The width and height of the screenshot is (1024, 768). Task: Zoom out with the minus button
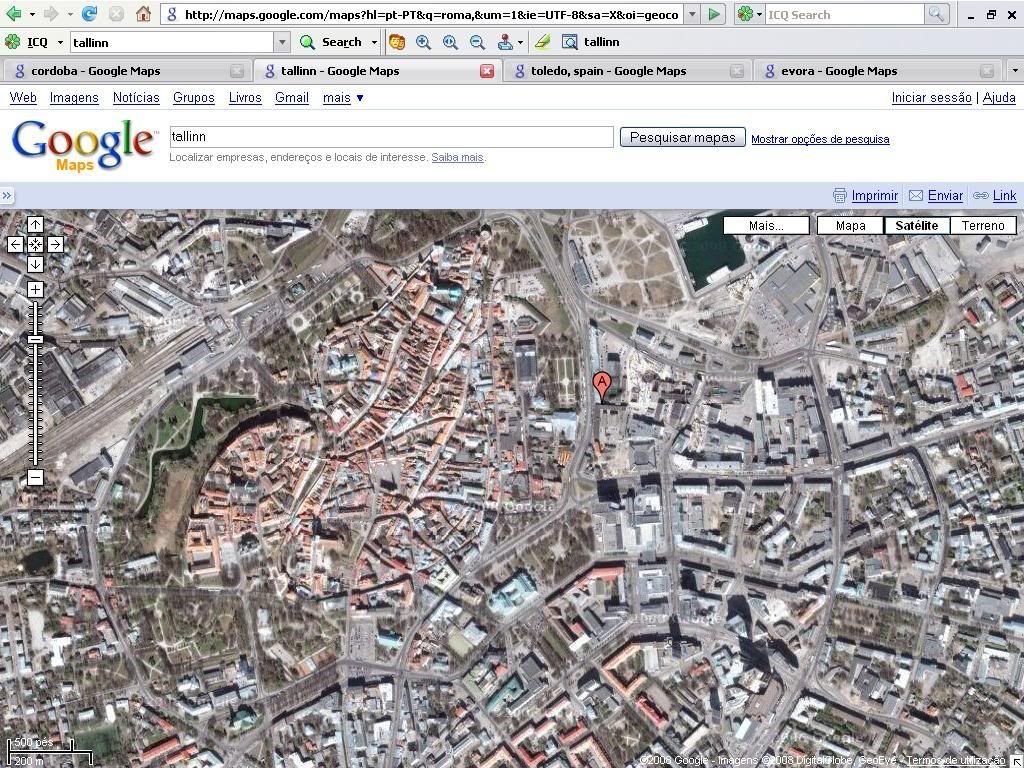tap(35, 478)
